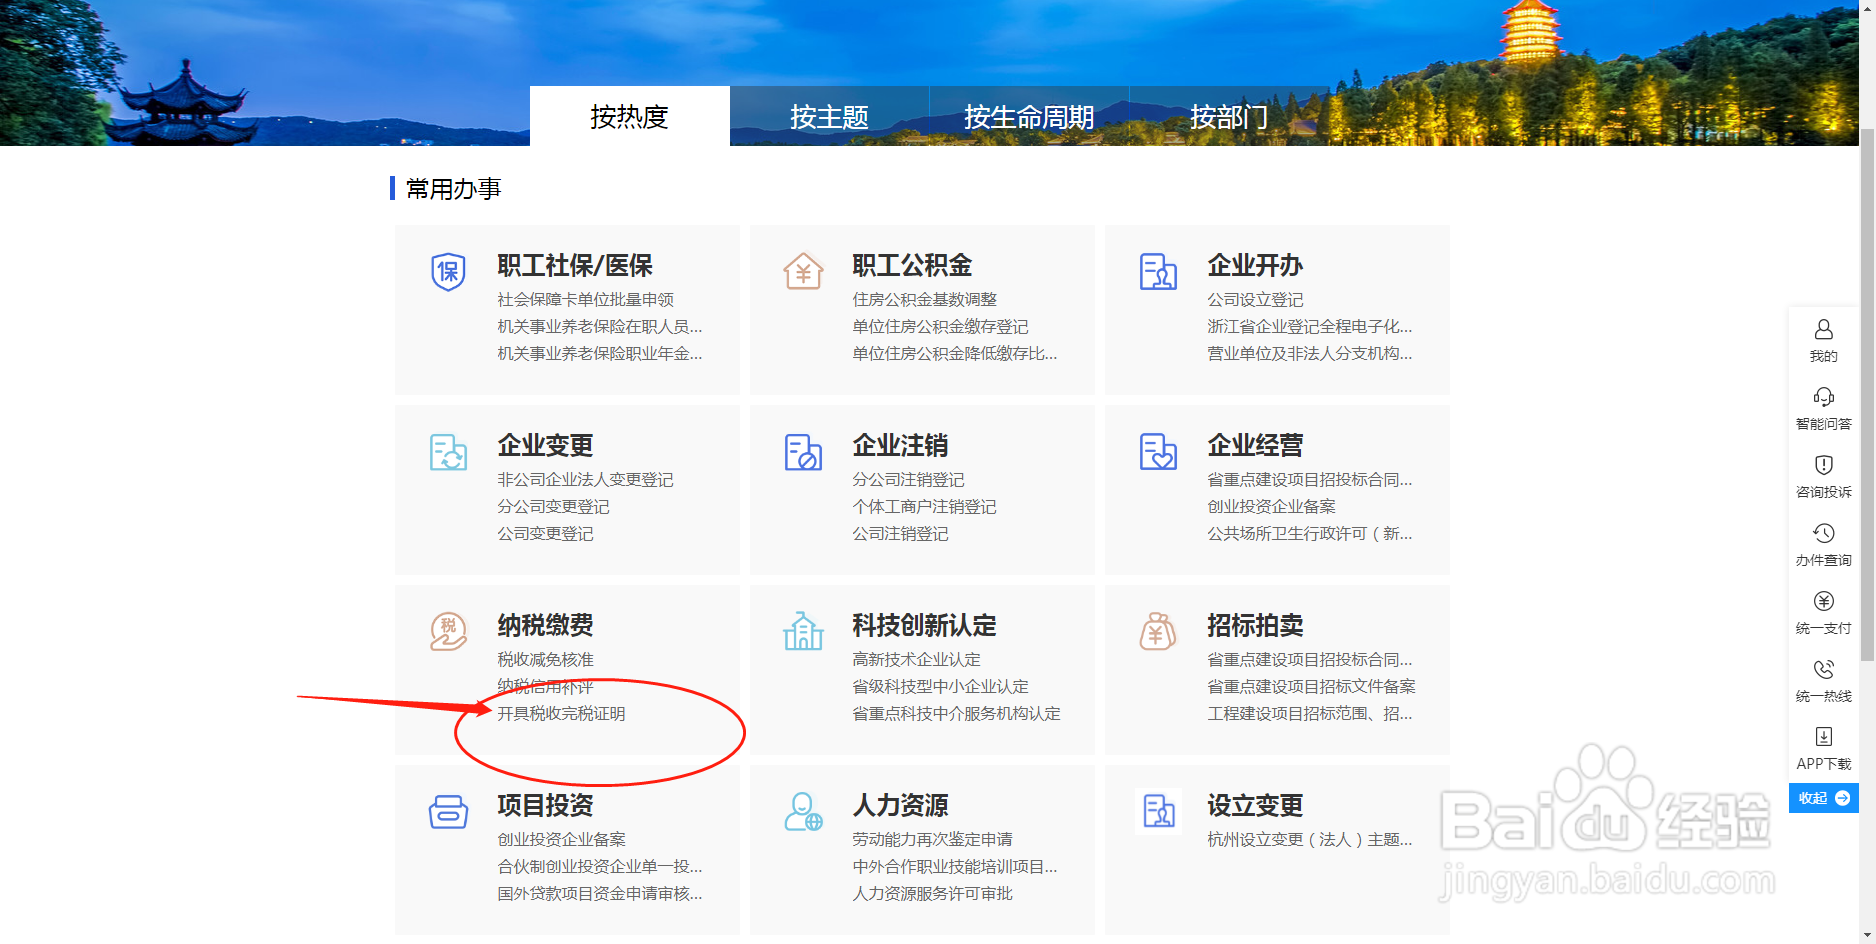Click the 招标拍卖 money bag icon
The width and height of the screenshot is (1876, 944).
[x=1158, y=631]
